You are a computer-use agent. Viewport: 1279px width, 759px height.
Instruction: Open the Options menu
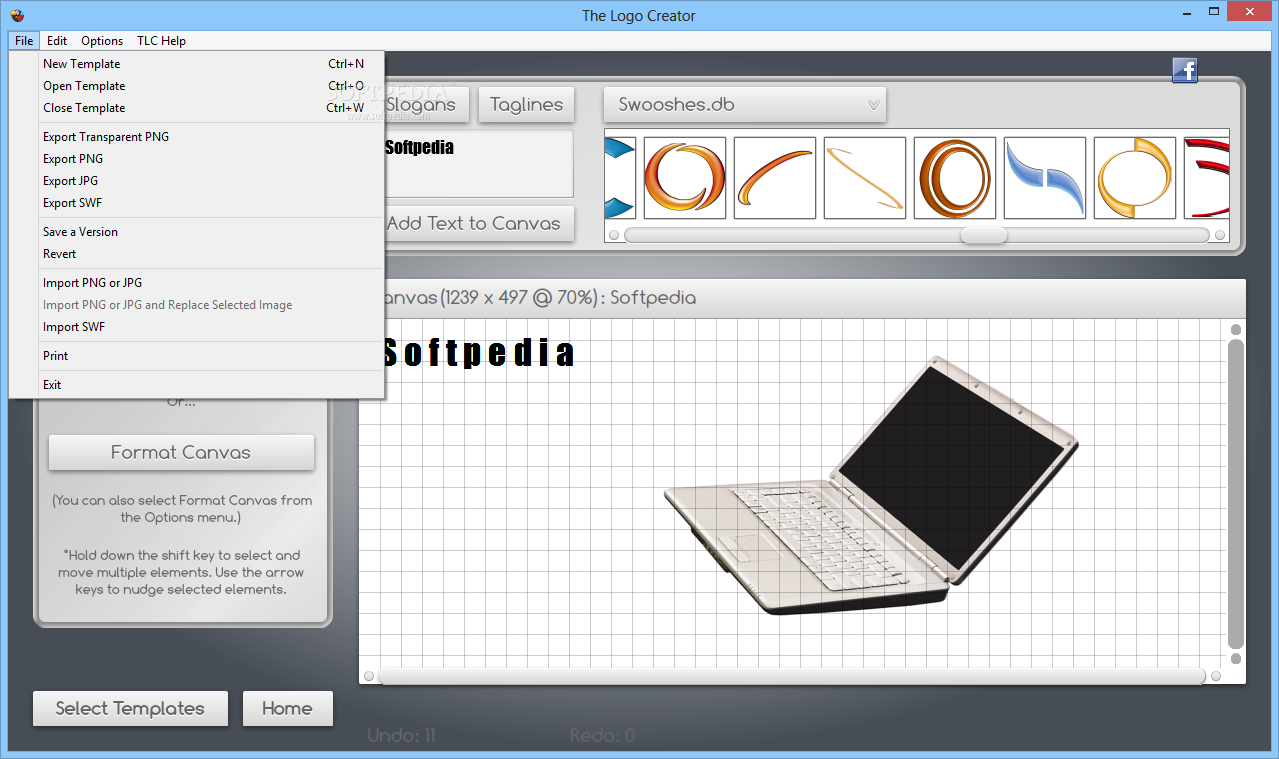[x=102, y=41]
